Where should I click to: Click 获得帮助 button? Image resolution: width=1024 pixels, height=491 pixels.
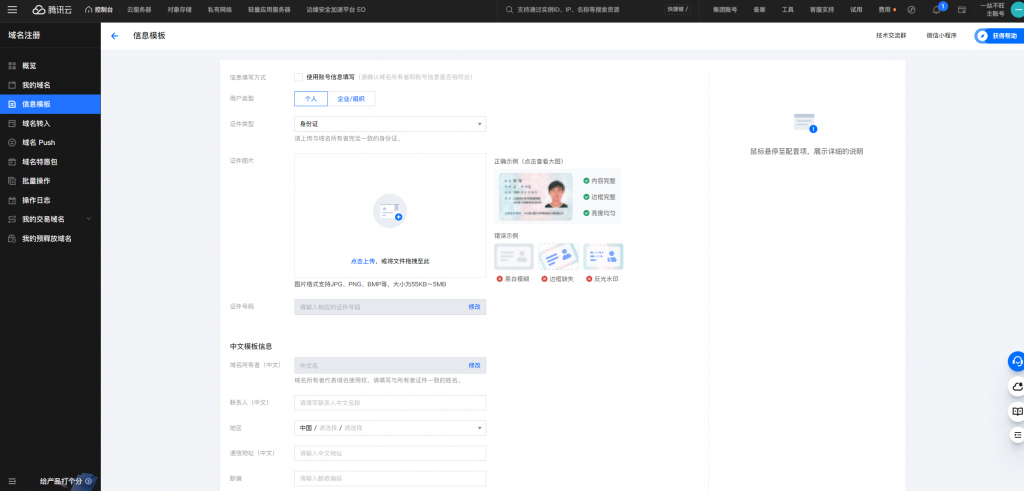(x=999, y=36)
